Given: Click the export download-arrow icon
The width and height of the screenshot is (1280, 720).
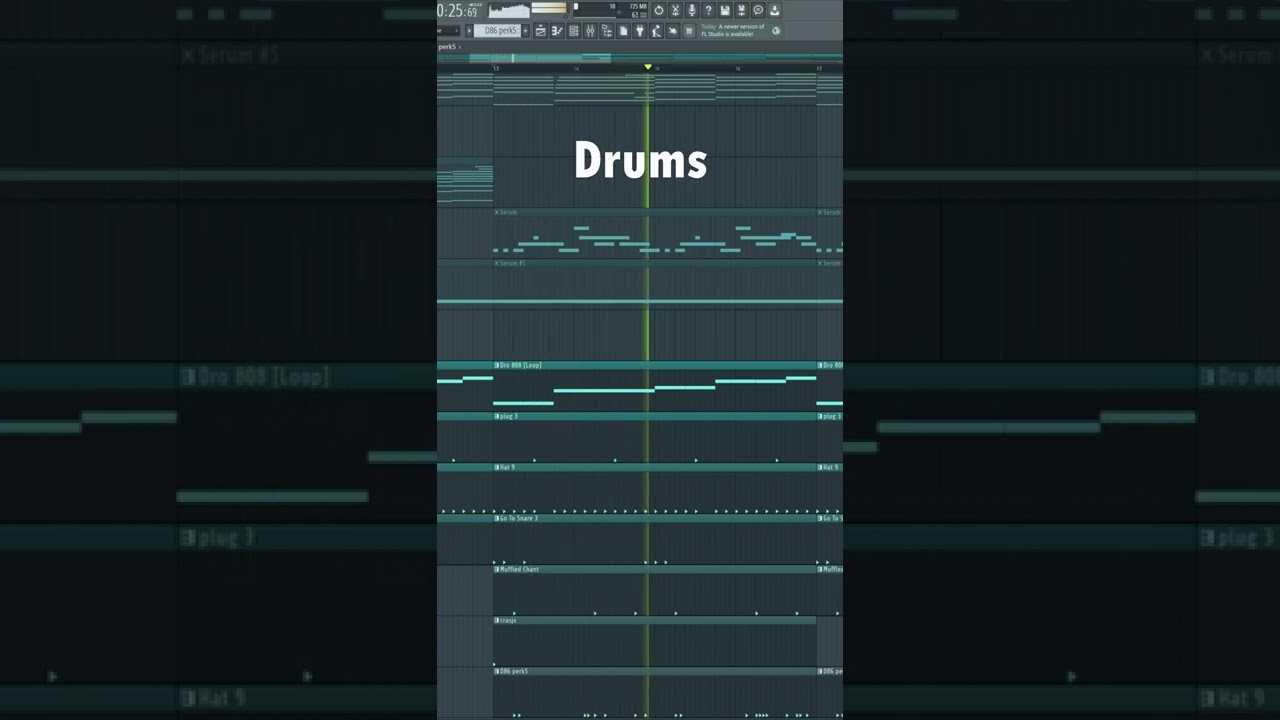Looking at the screenshot, I should pyautogui.click(x=775, y=10).
